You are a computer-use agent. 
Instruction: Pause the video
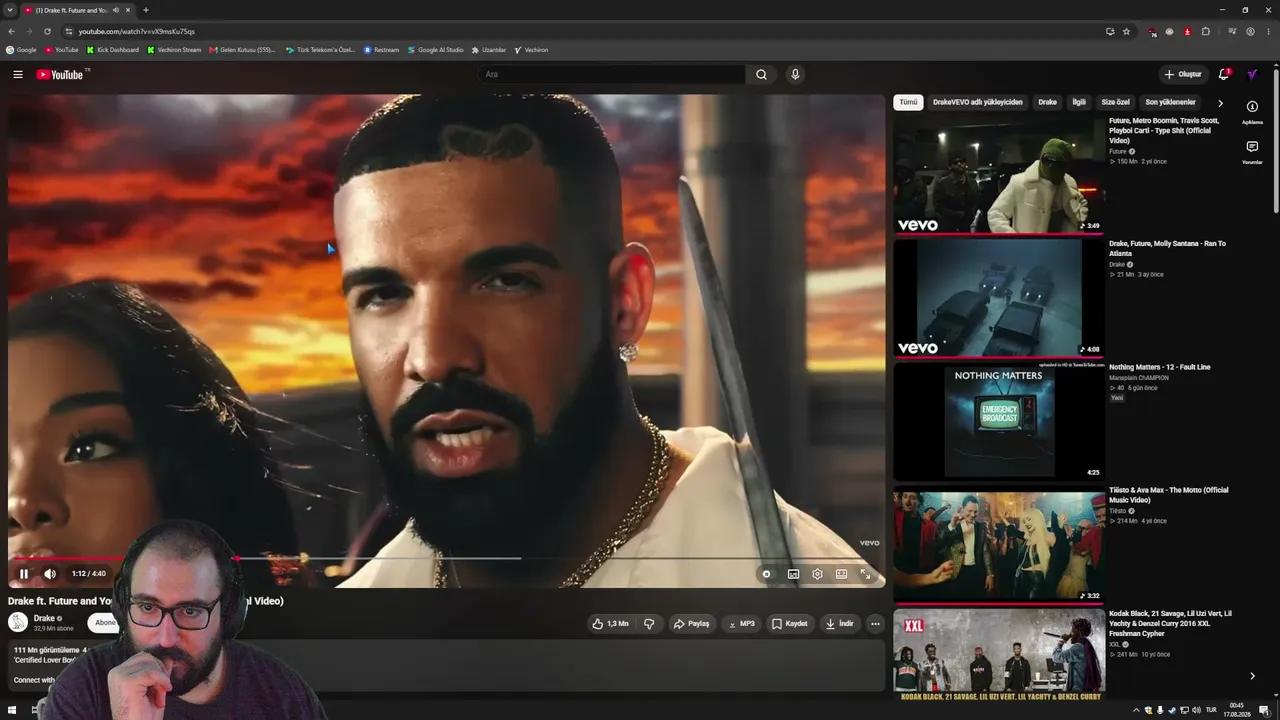pos(24,574)
